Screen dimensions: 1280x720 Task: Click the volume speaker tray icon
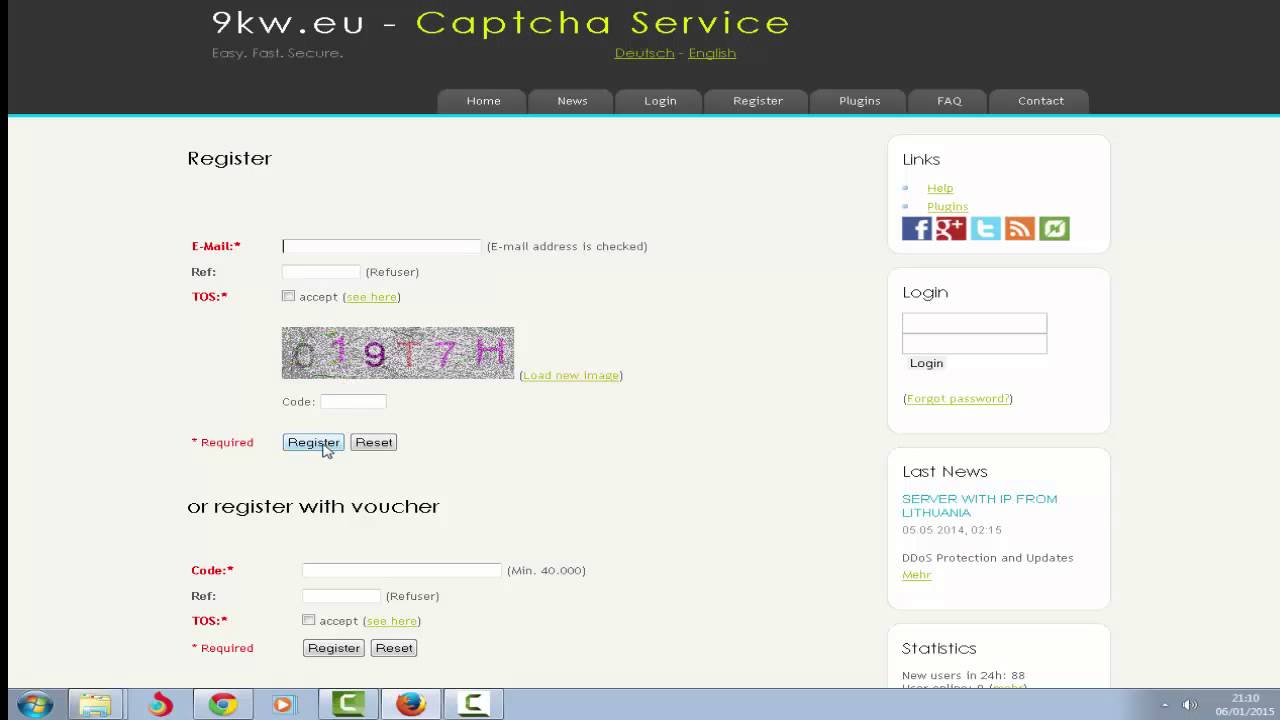[1190, 705]
